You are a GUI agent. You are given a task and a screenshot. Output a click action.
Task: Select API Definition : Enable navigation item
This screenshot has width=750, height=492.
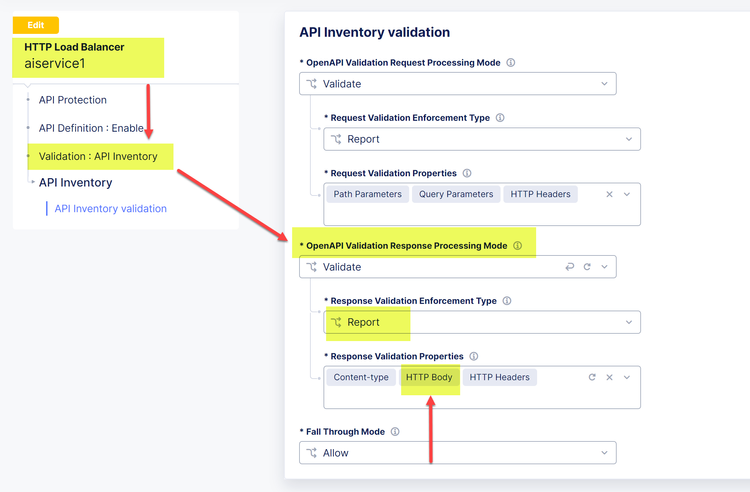coord(91,128)
